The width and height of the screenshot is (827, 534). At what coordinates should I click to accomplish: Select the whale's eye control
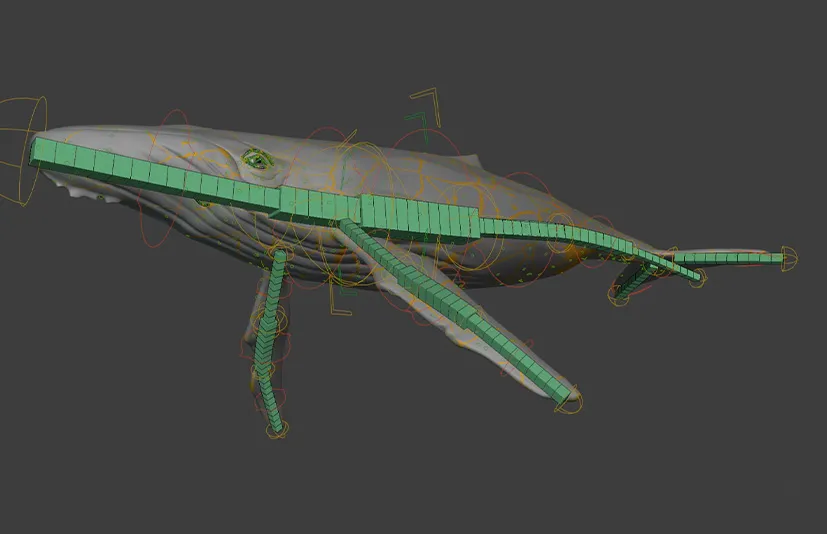(x=257, y=158)
